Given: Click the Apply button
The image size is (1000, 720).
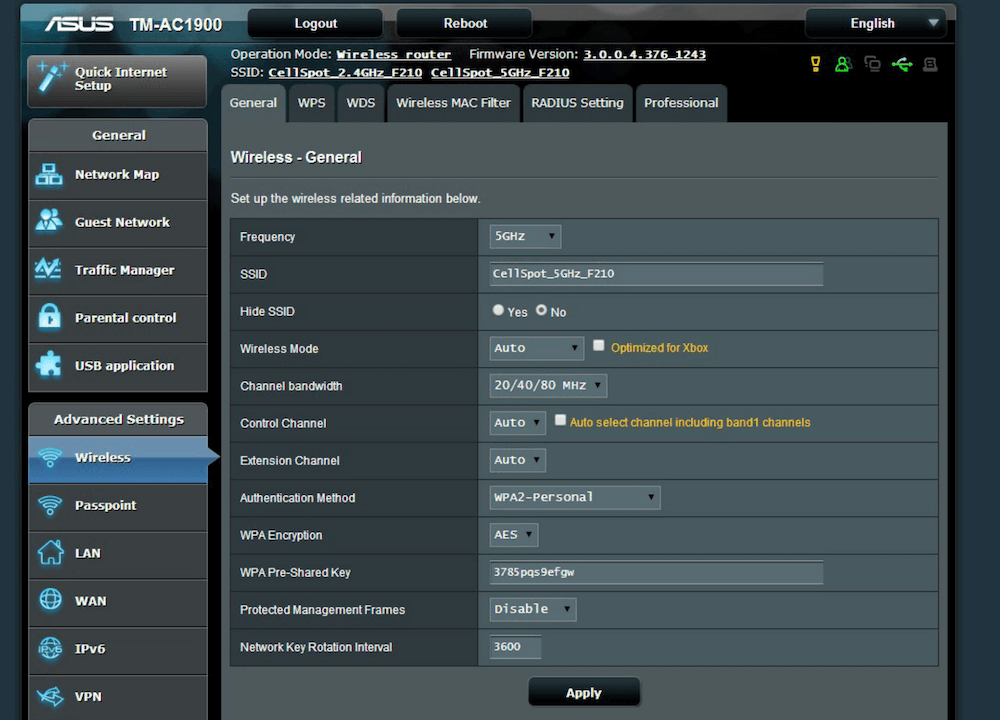Looking at the screenshot, I should tap(584, 693).
